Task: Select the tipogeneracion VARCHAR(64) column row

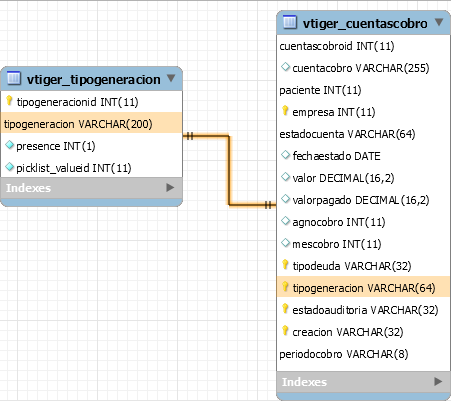Action: (363, 287)
